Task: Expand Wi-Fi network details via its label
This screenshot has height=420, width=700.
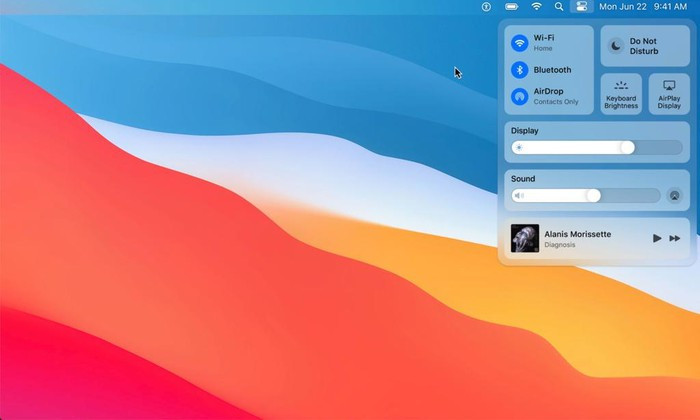Action: coord(544,38)
